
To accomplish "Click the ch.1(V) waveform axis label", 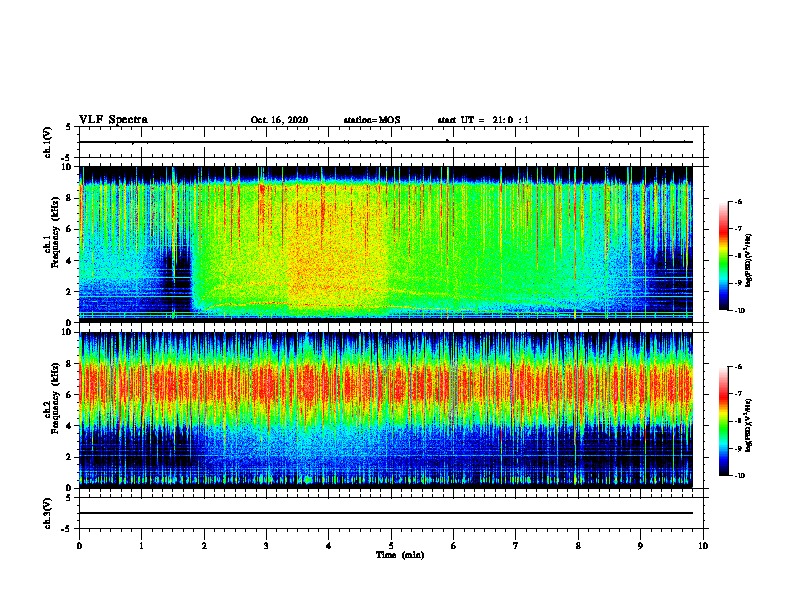I will (48, 142).
